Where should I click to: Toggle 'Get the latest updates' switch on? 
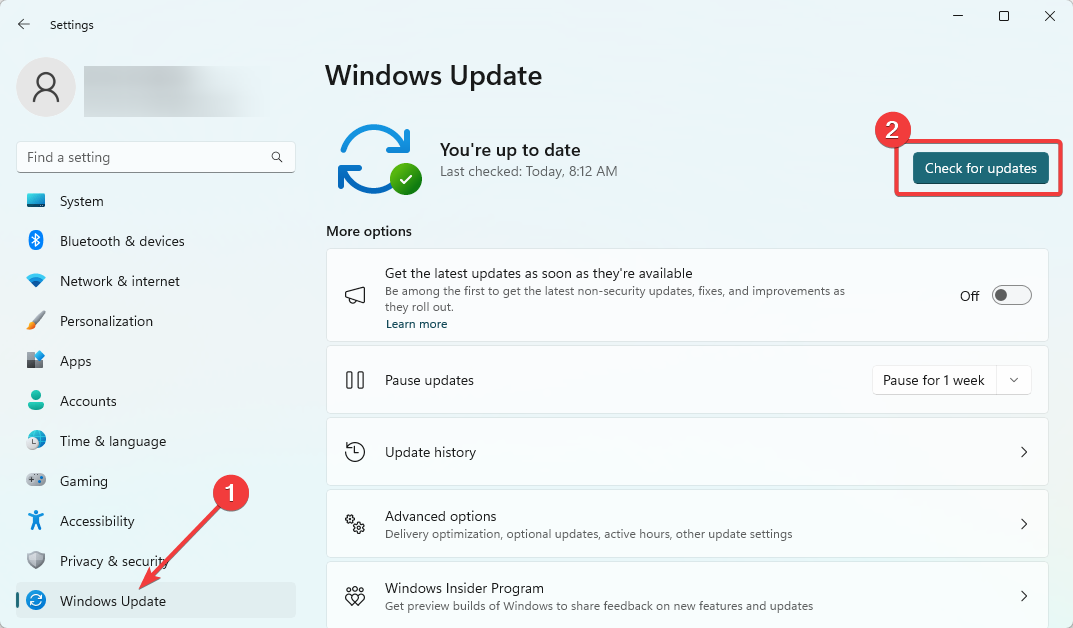(1011, 296)
